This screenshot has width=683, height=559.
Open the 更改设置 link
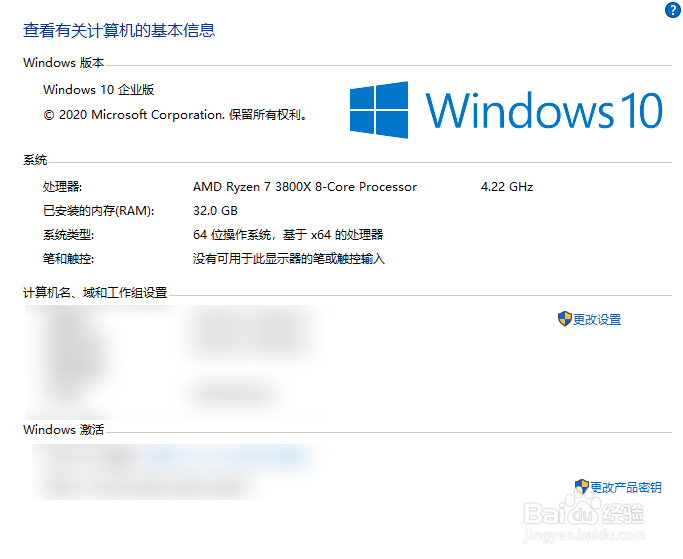pyautogui.click(x=597, y=320)
